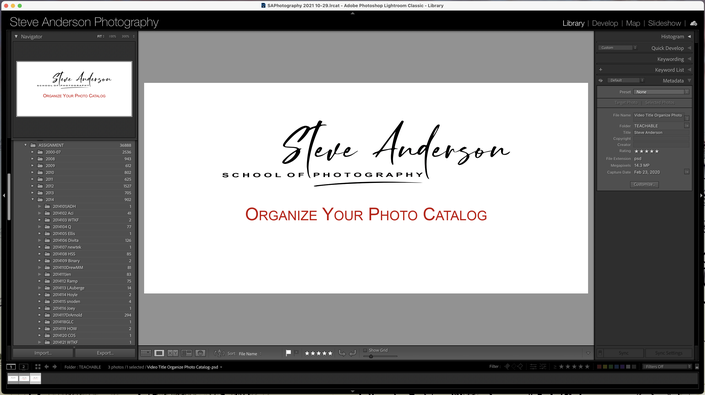705x395 pixels.
Task: Click the Import button
Action: click(43, 353)
